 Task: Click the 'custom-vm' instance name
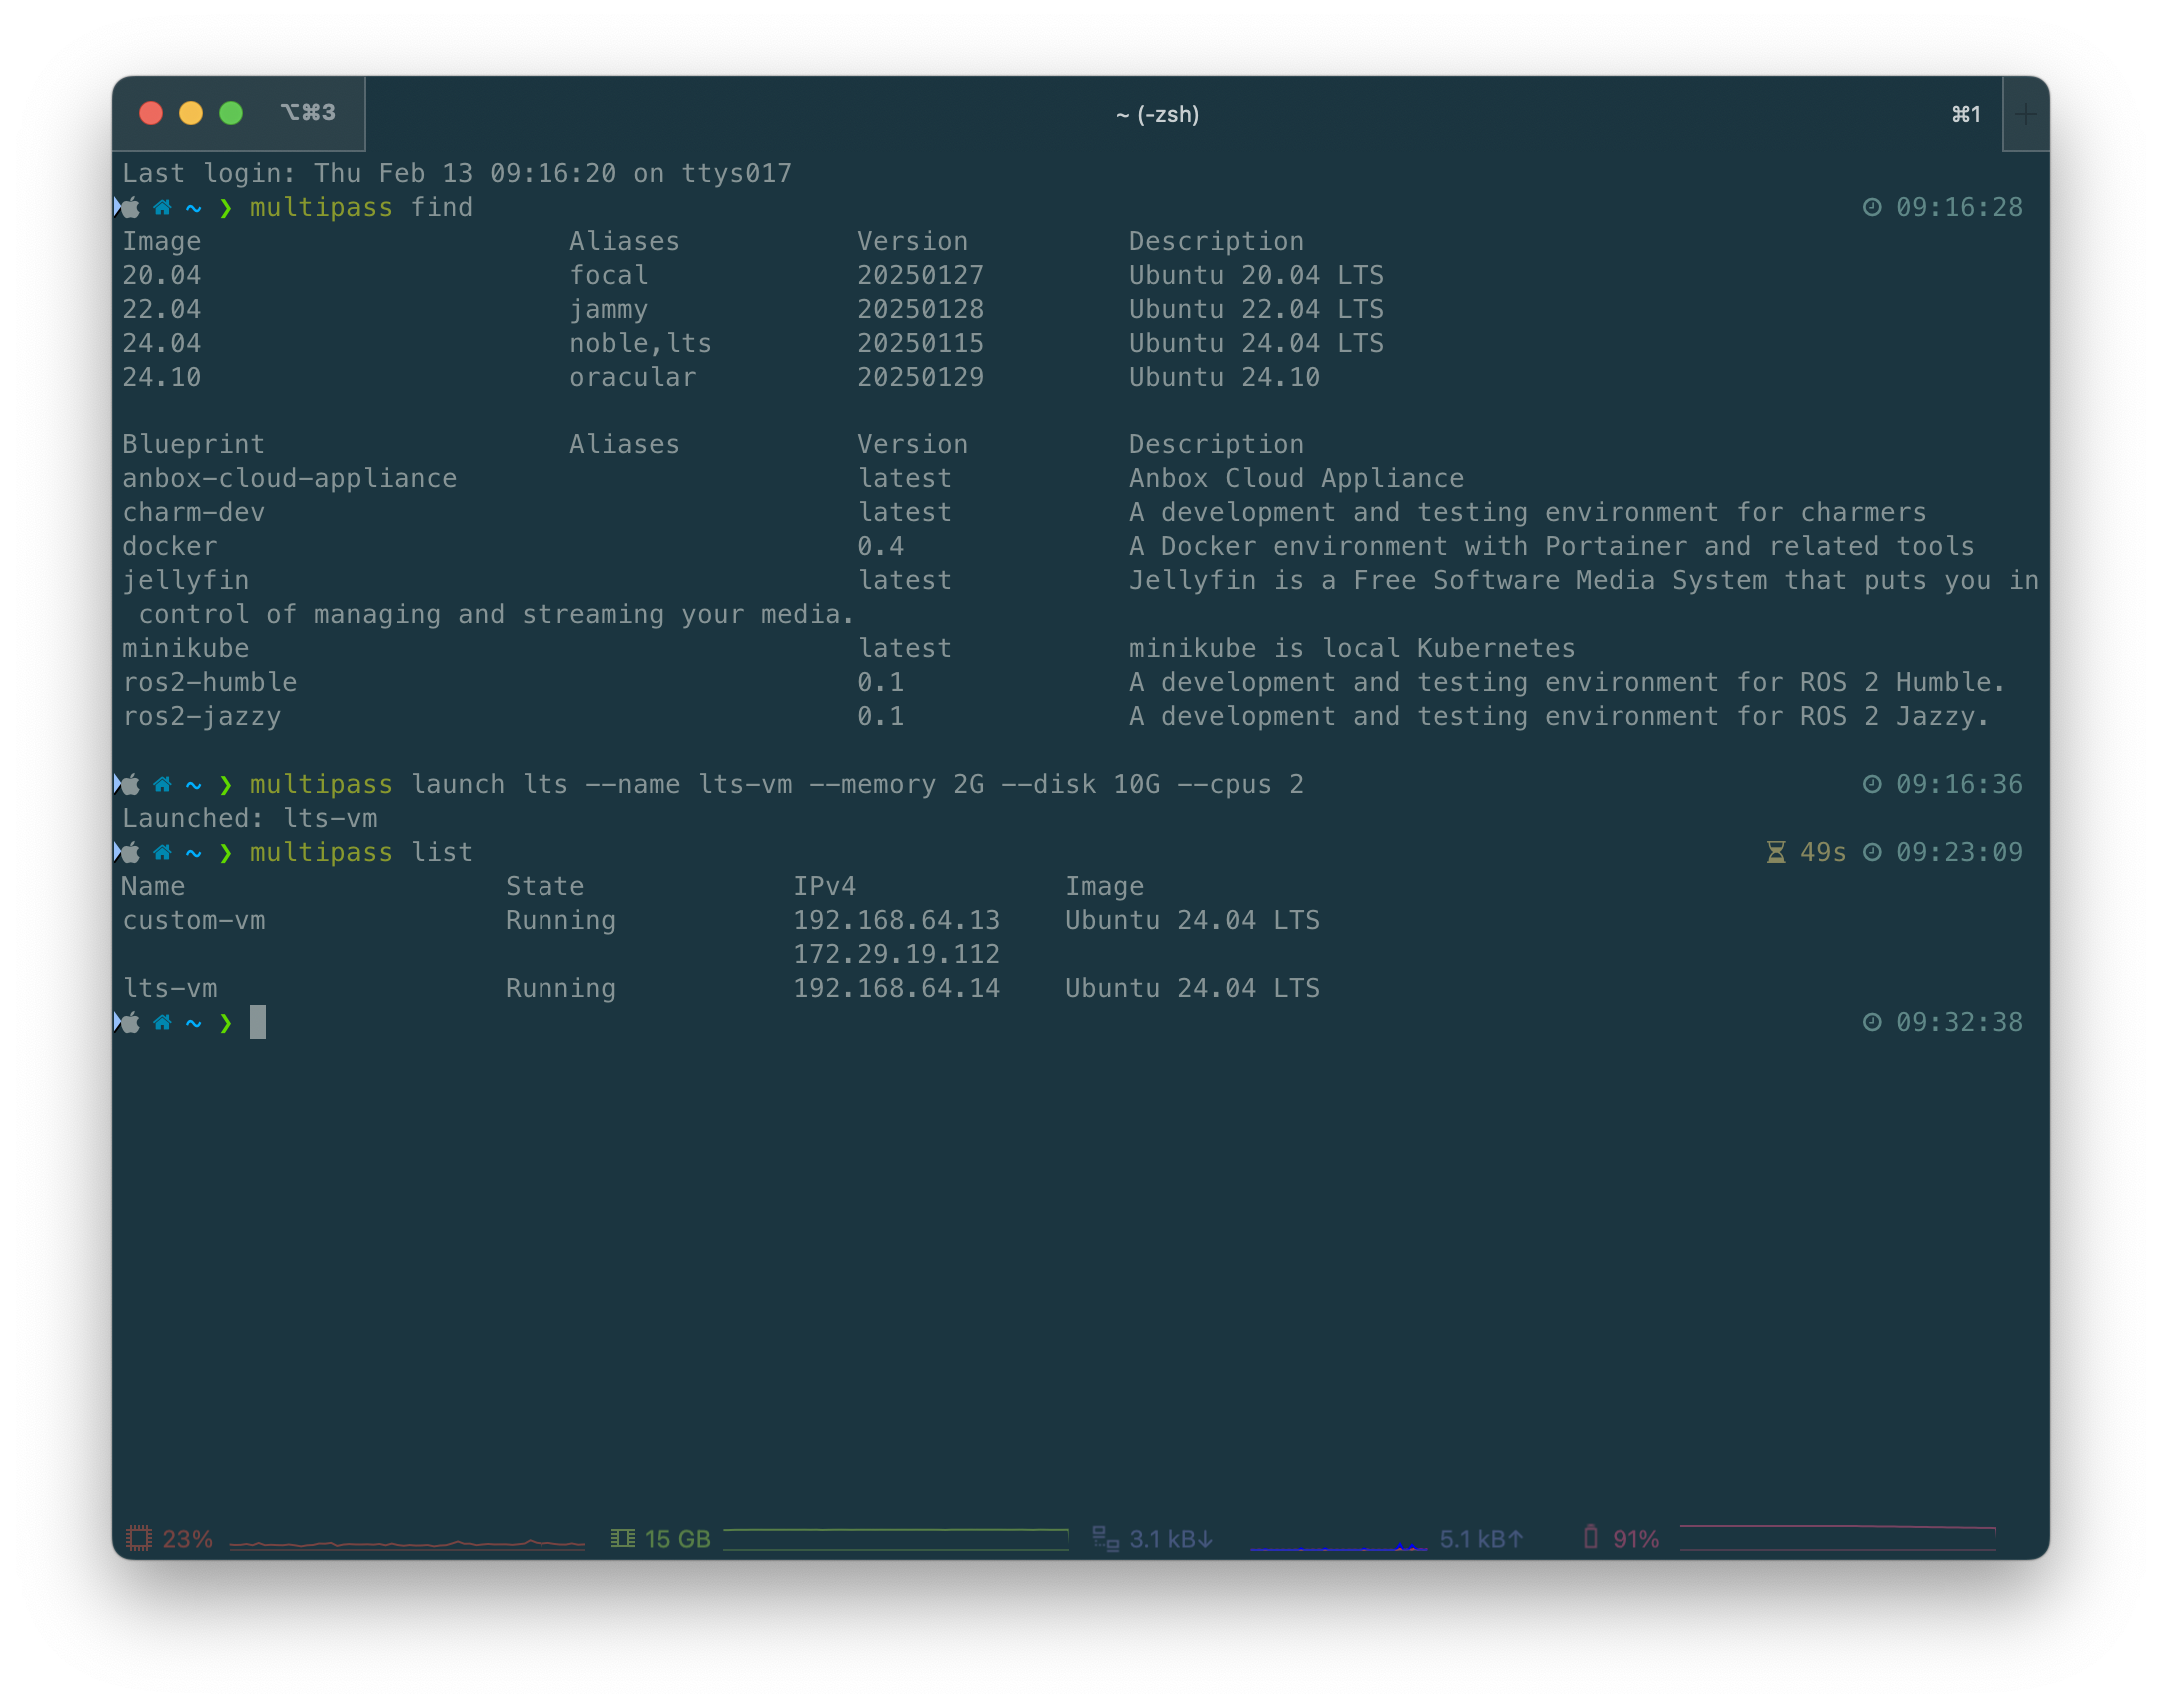(193, 921)
